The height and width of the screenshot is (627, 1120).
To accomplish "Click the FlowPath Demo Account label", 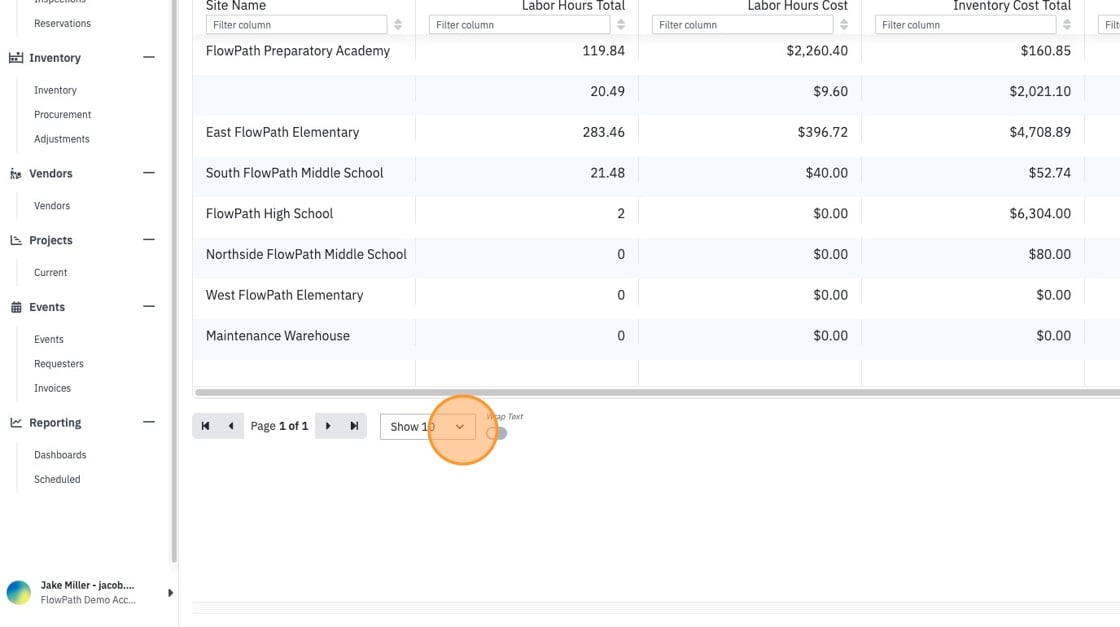I will 88,600.
